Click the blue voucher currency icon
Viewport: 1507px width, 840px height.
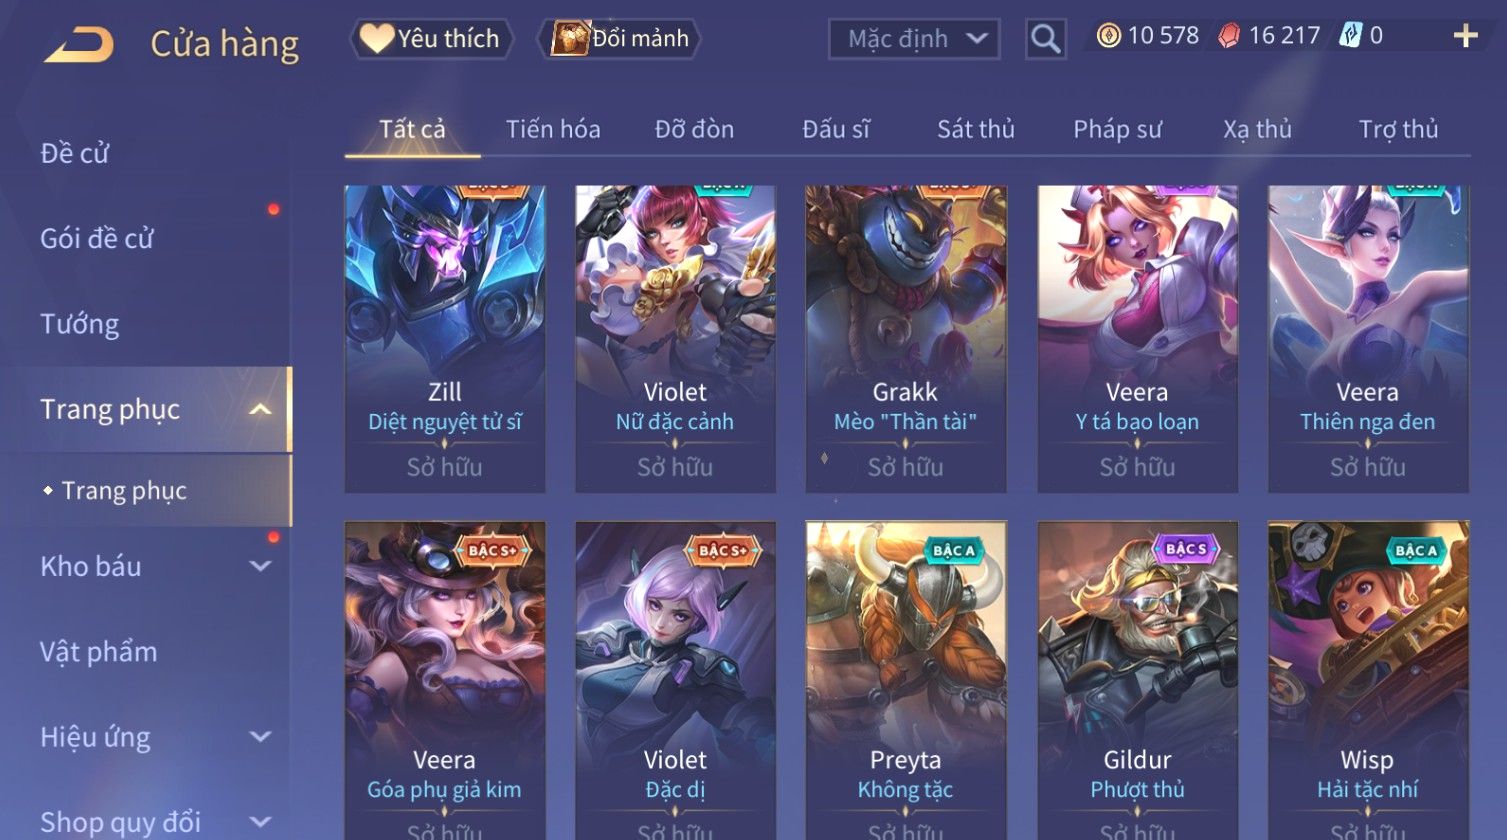1351,36
